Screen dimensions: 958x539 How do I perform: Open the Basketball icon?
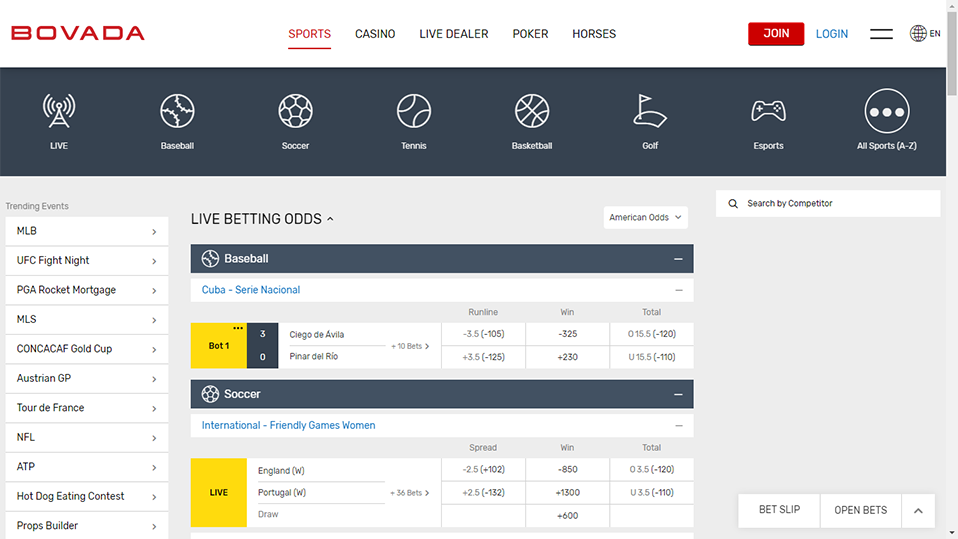(532, 111)
